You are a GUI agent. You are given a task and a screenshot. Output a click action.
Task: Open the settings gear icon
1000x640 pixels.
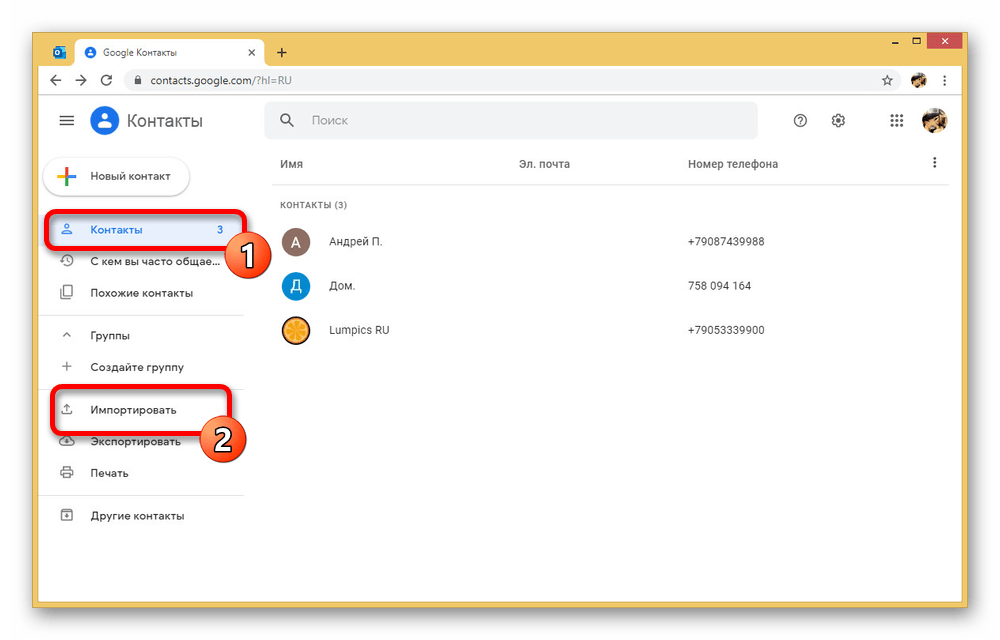coord(838,120)
